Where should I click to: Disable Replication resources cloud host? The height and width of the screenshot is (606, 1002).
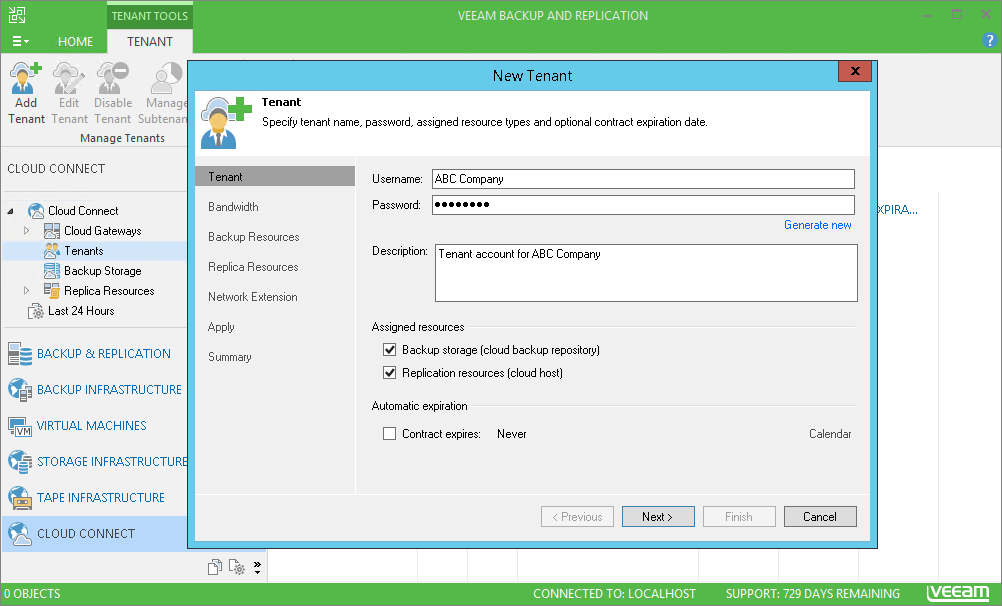coord(389,371)
